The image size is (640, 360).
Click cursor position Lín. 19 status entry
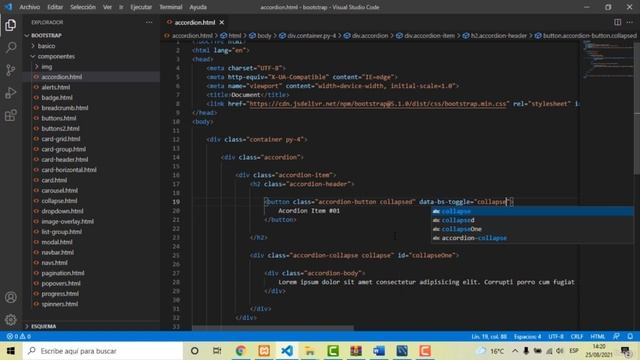click(x=489, y=336)
